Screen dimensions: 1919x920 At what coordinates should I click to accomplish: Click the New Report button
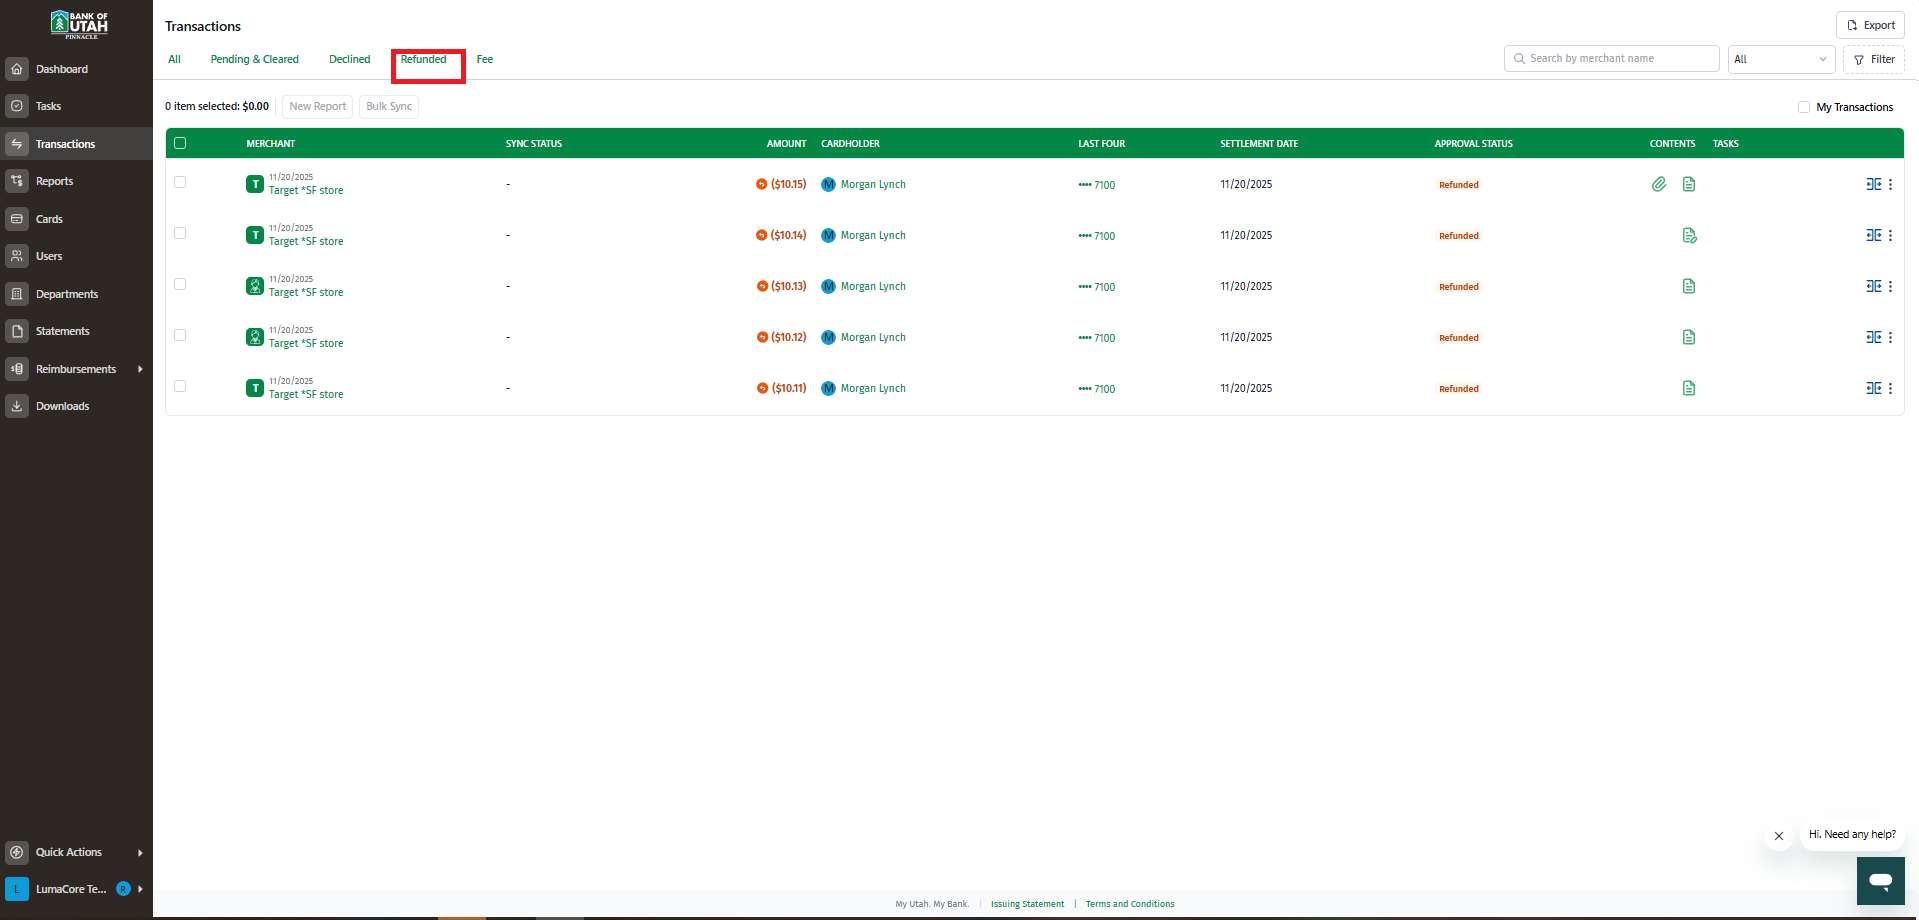pyautogui.click(x=317, y=106)
